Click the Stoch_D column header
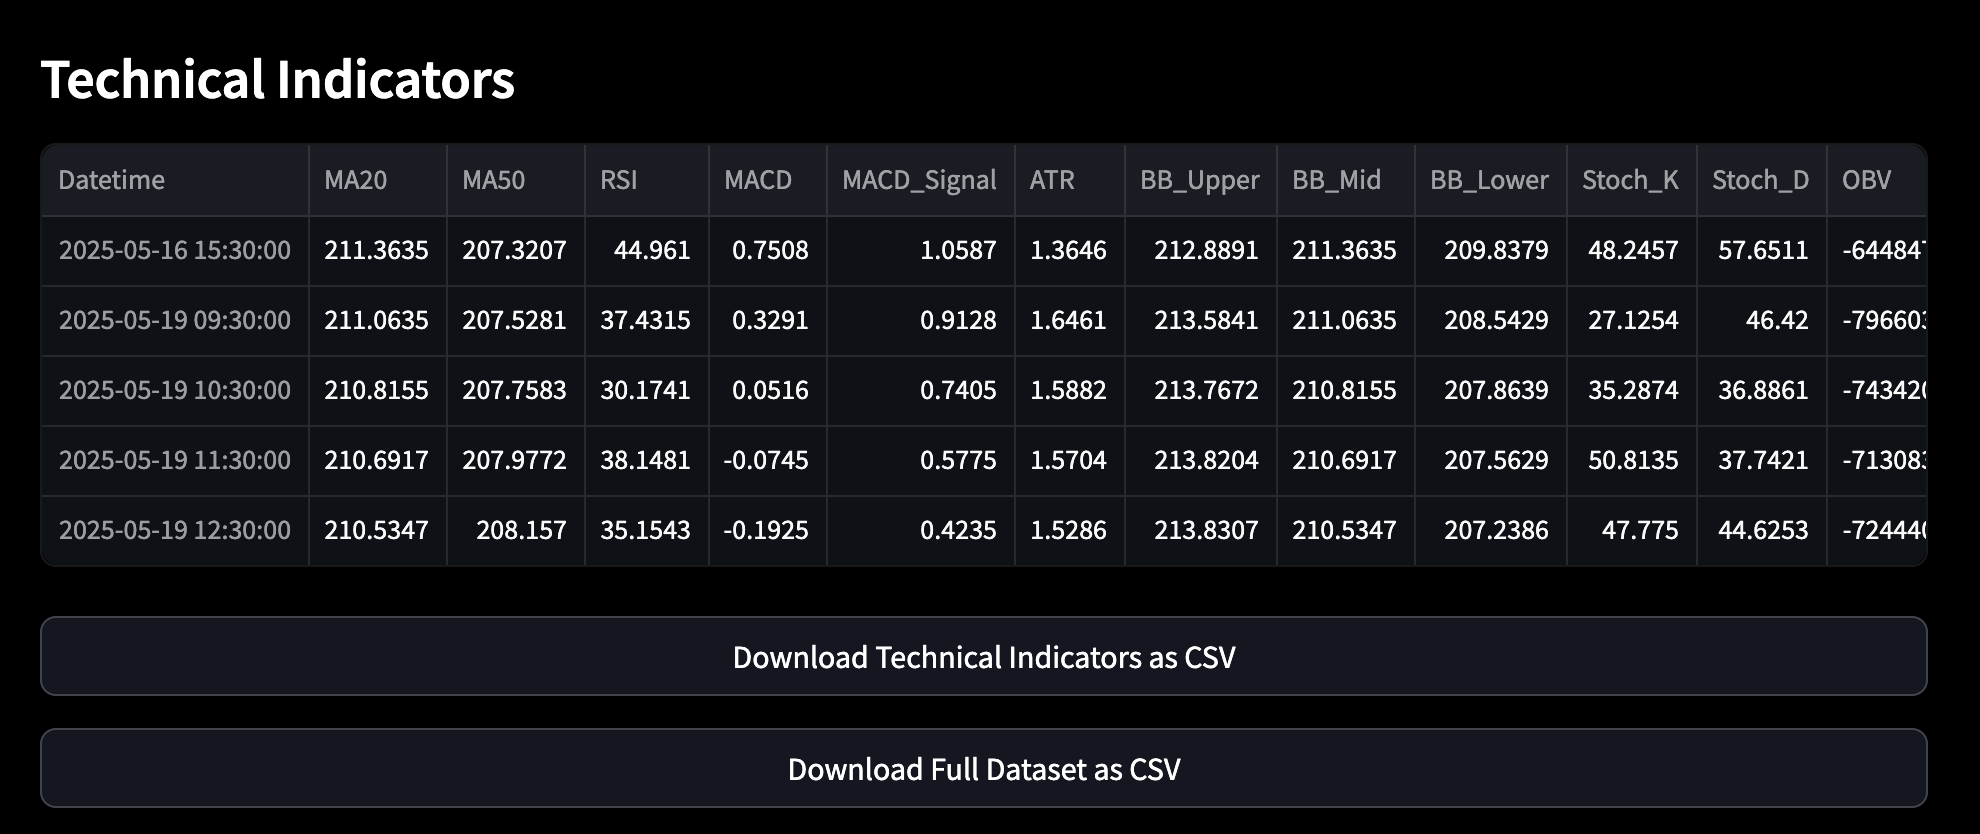The height and width of the screenshot is (834, 1980). pos(1762,180)
